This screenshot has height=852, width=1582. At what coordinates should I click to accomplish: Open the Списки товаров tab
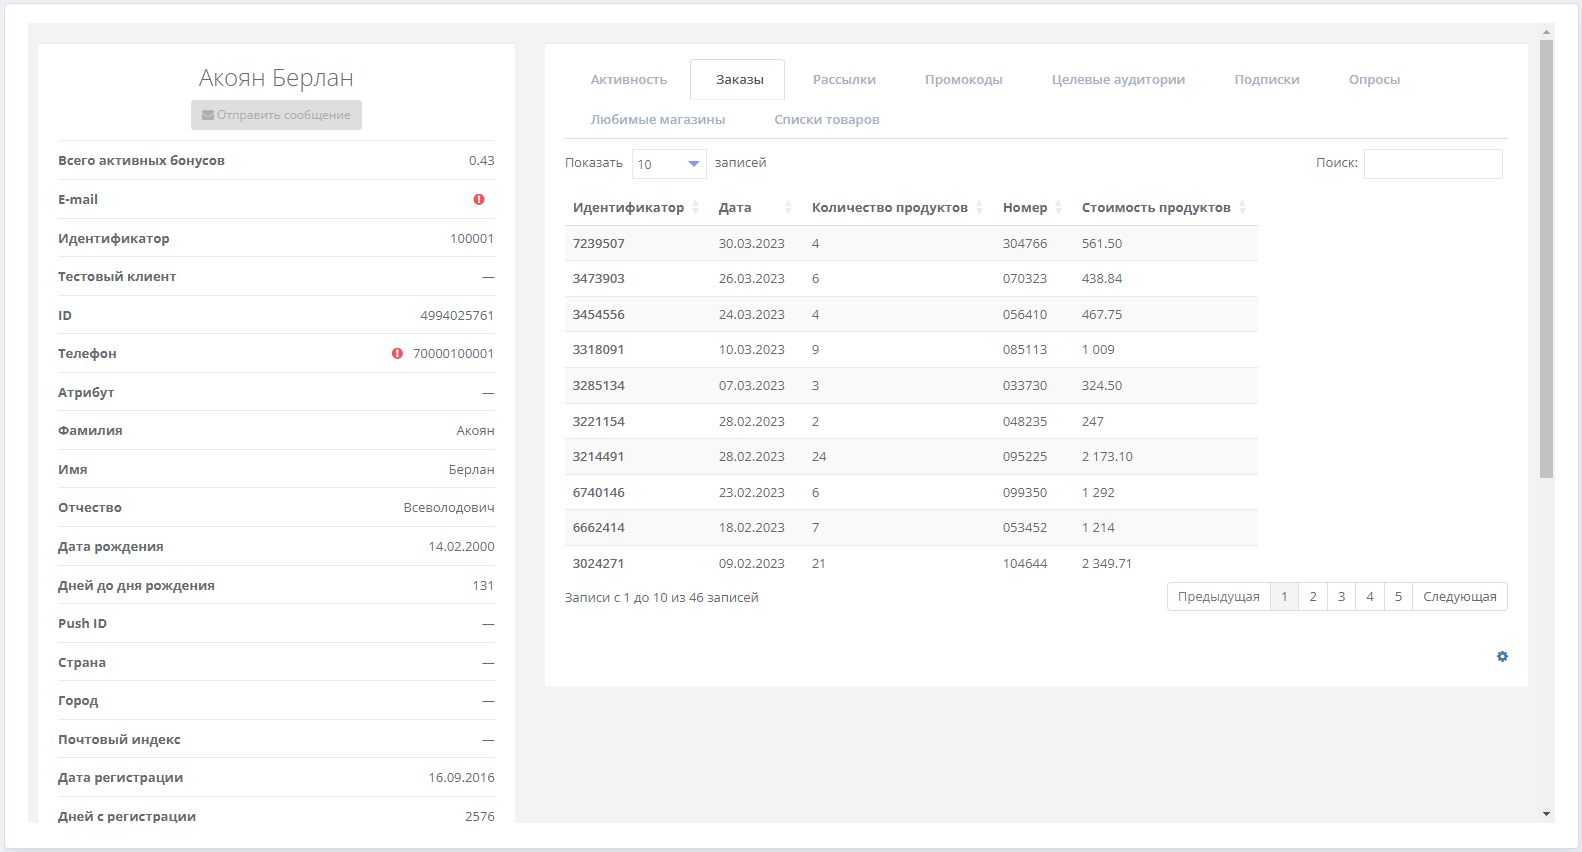click(826, 120)
